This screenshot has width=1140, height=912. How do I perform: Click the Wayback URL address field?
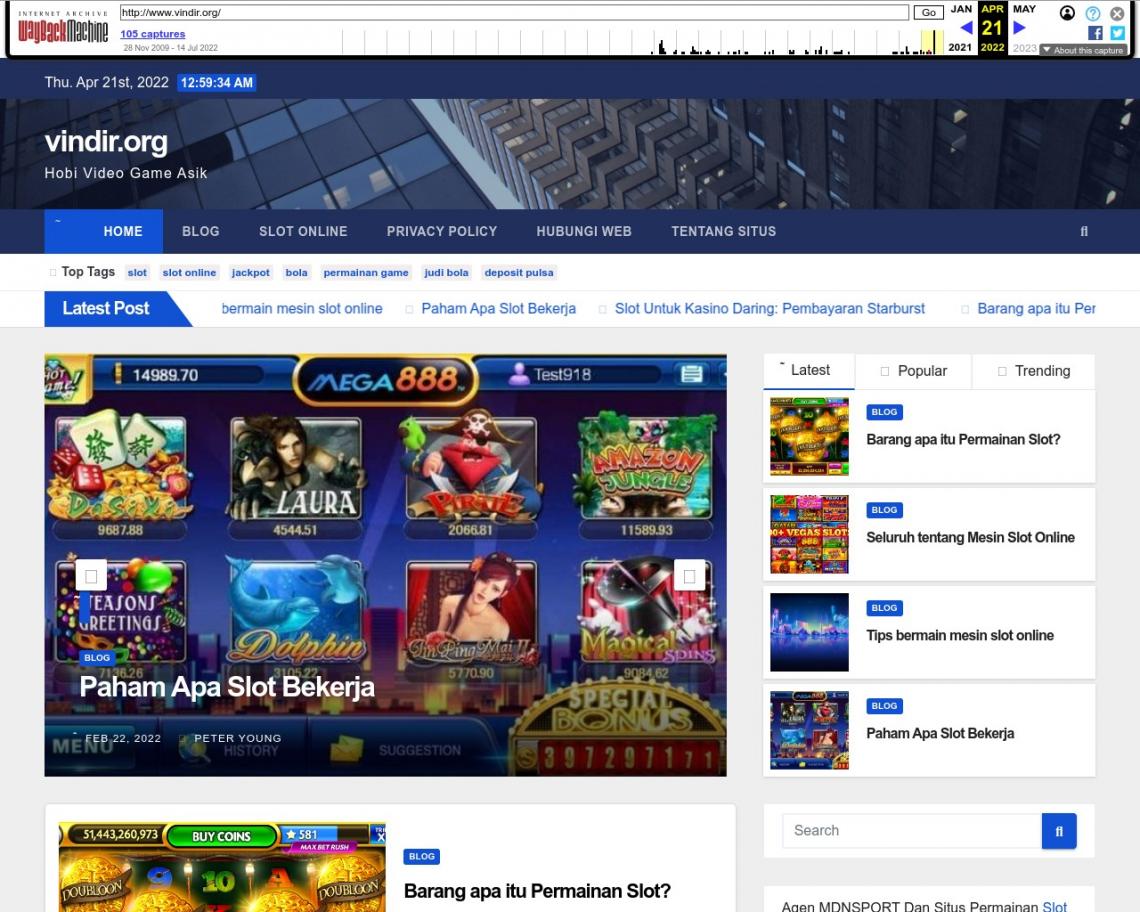click(514, 12)
